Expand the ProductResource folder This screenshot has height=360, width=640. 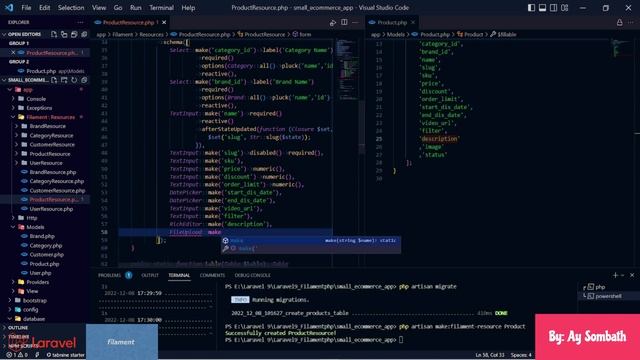coord(45,154)
